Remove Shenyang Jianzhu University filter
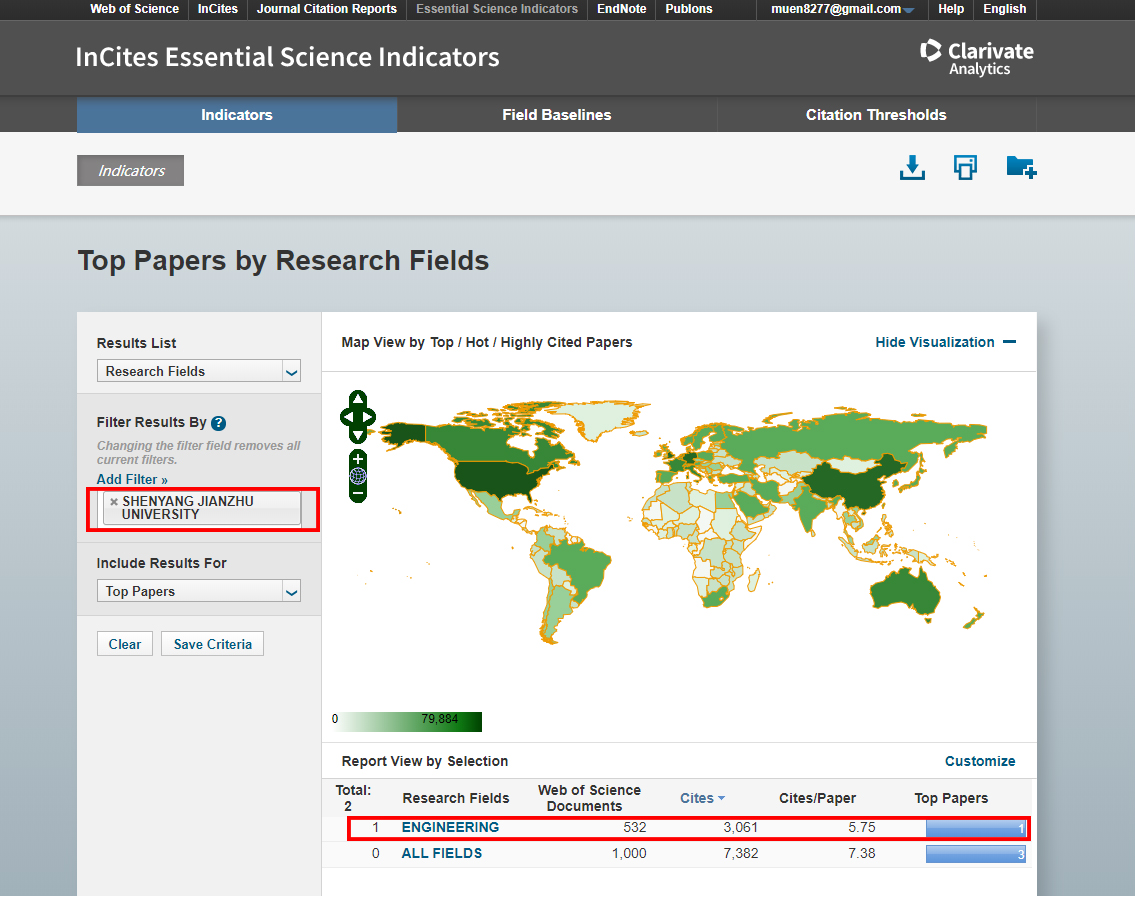The height and width of the screenshot is (897, 1136). 113,502
